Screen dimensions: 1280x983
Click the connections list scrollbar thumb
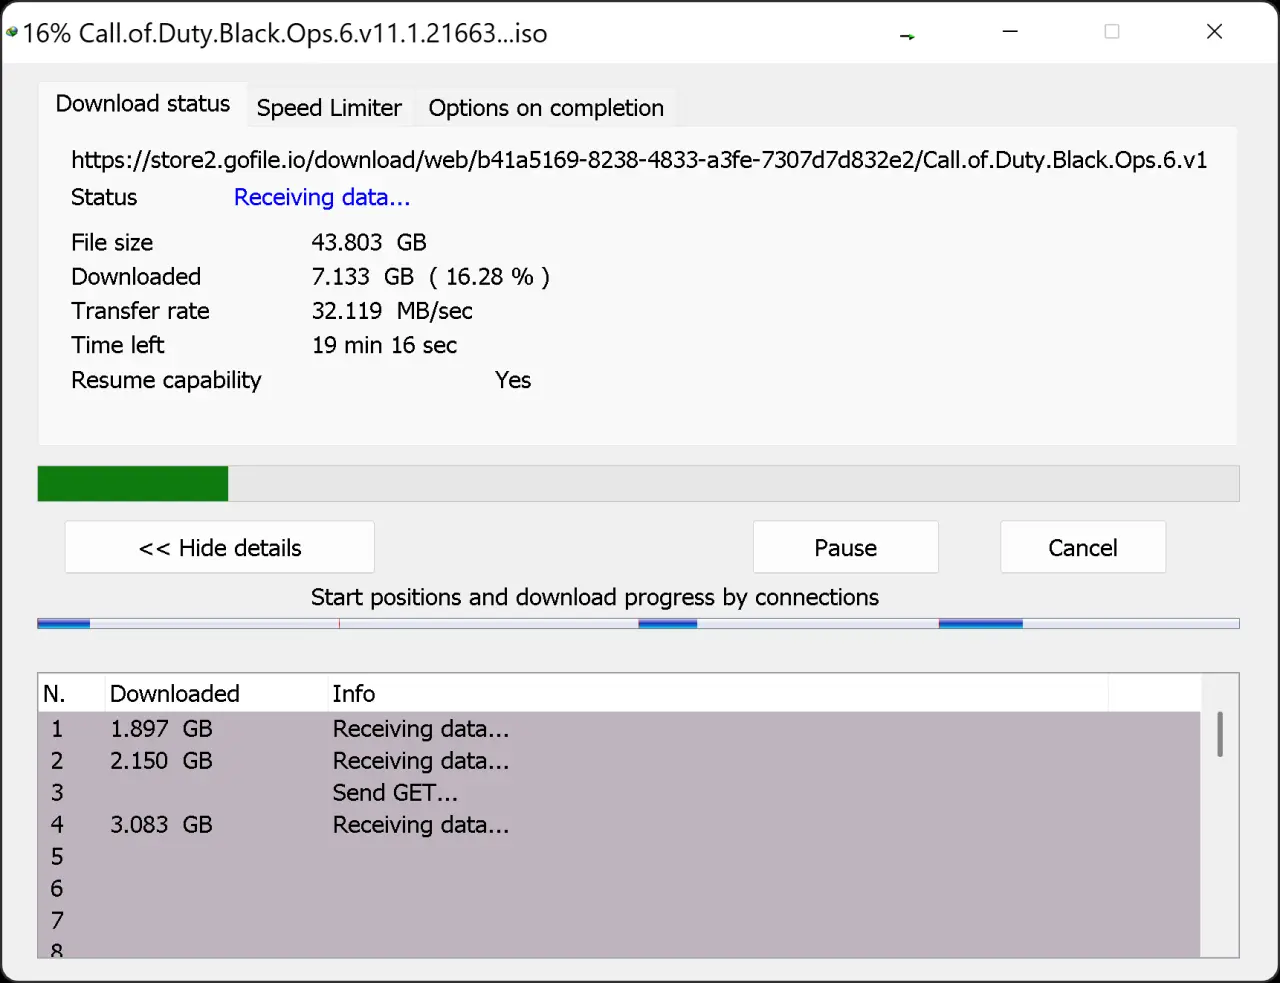pyautogui.click(x=1220, y=734)
